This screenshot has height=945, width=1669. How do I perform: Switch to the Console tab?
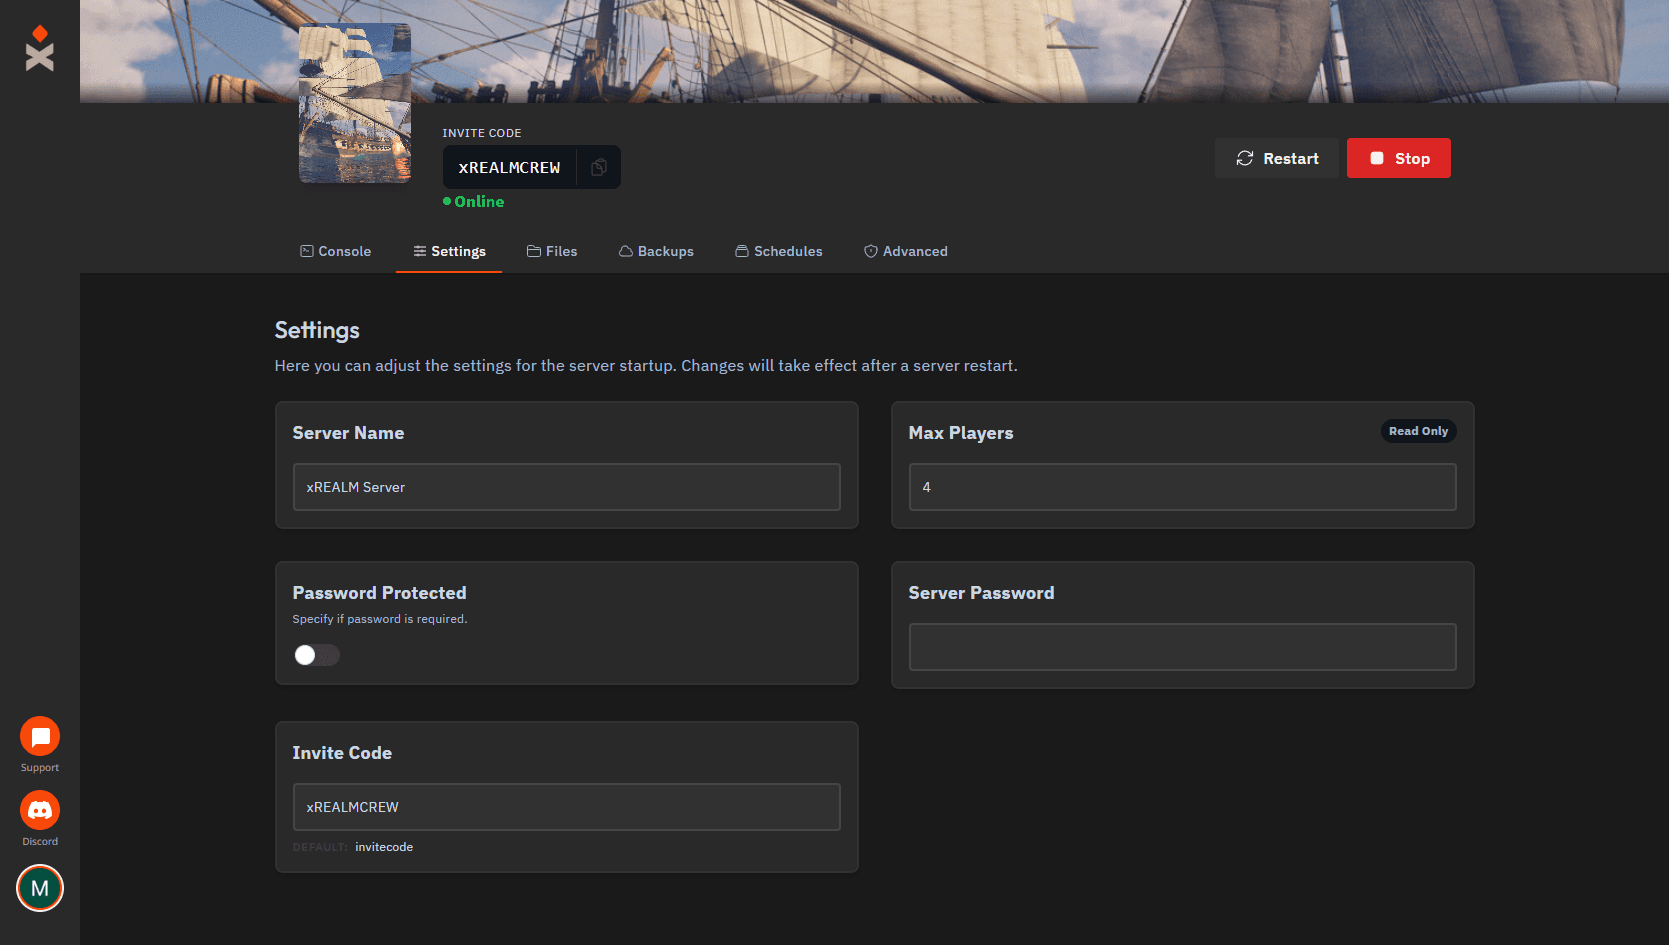[336, 251]
